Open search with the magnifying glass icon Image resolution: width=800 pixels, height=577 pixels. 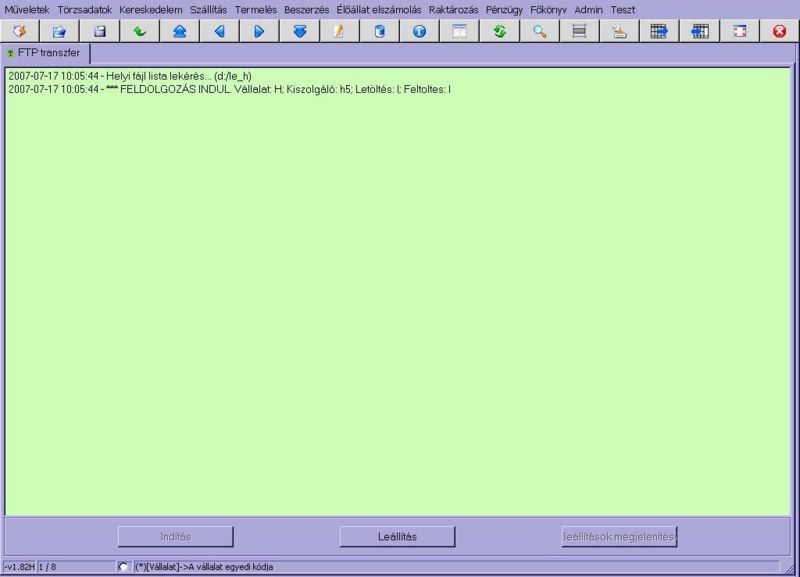click(539, 31)
